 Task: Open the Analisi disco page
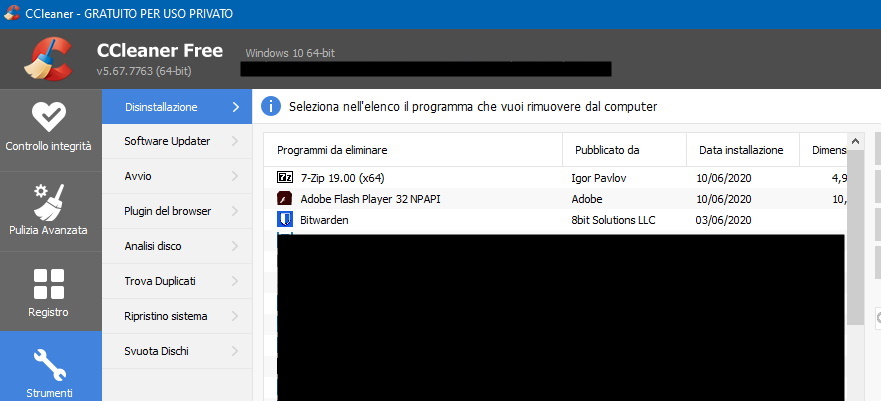point(177,246)
